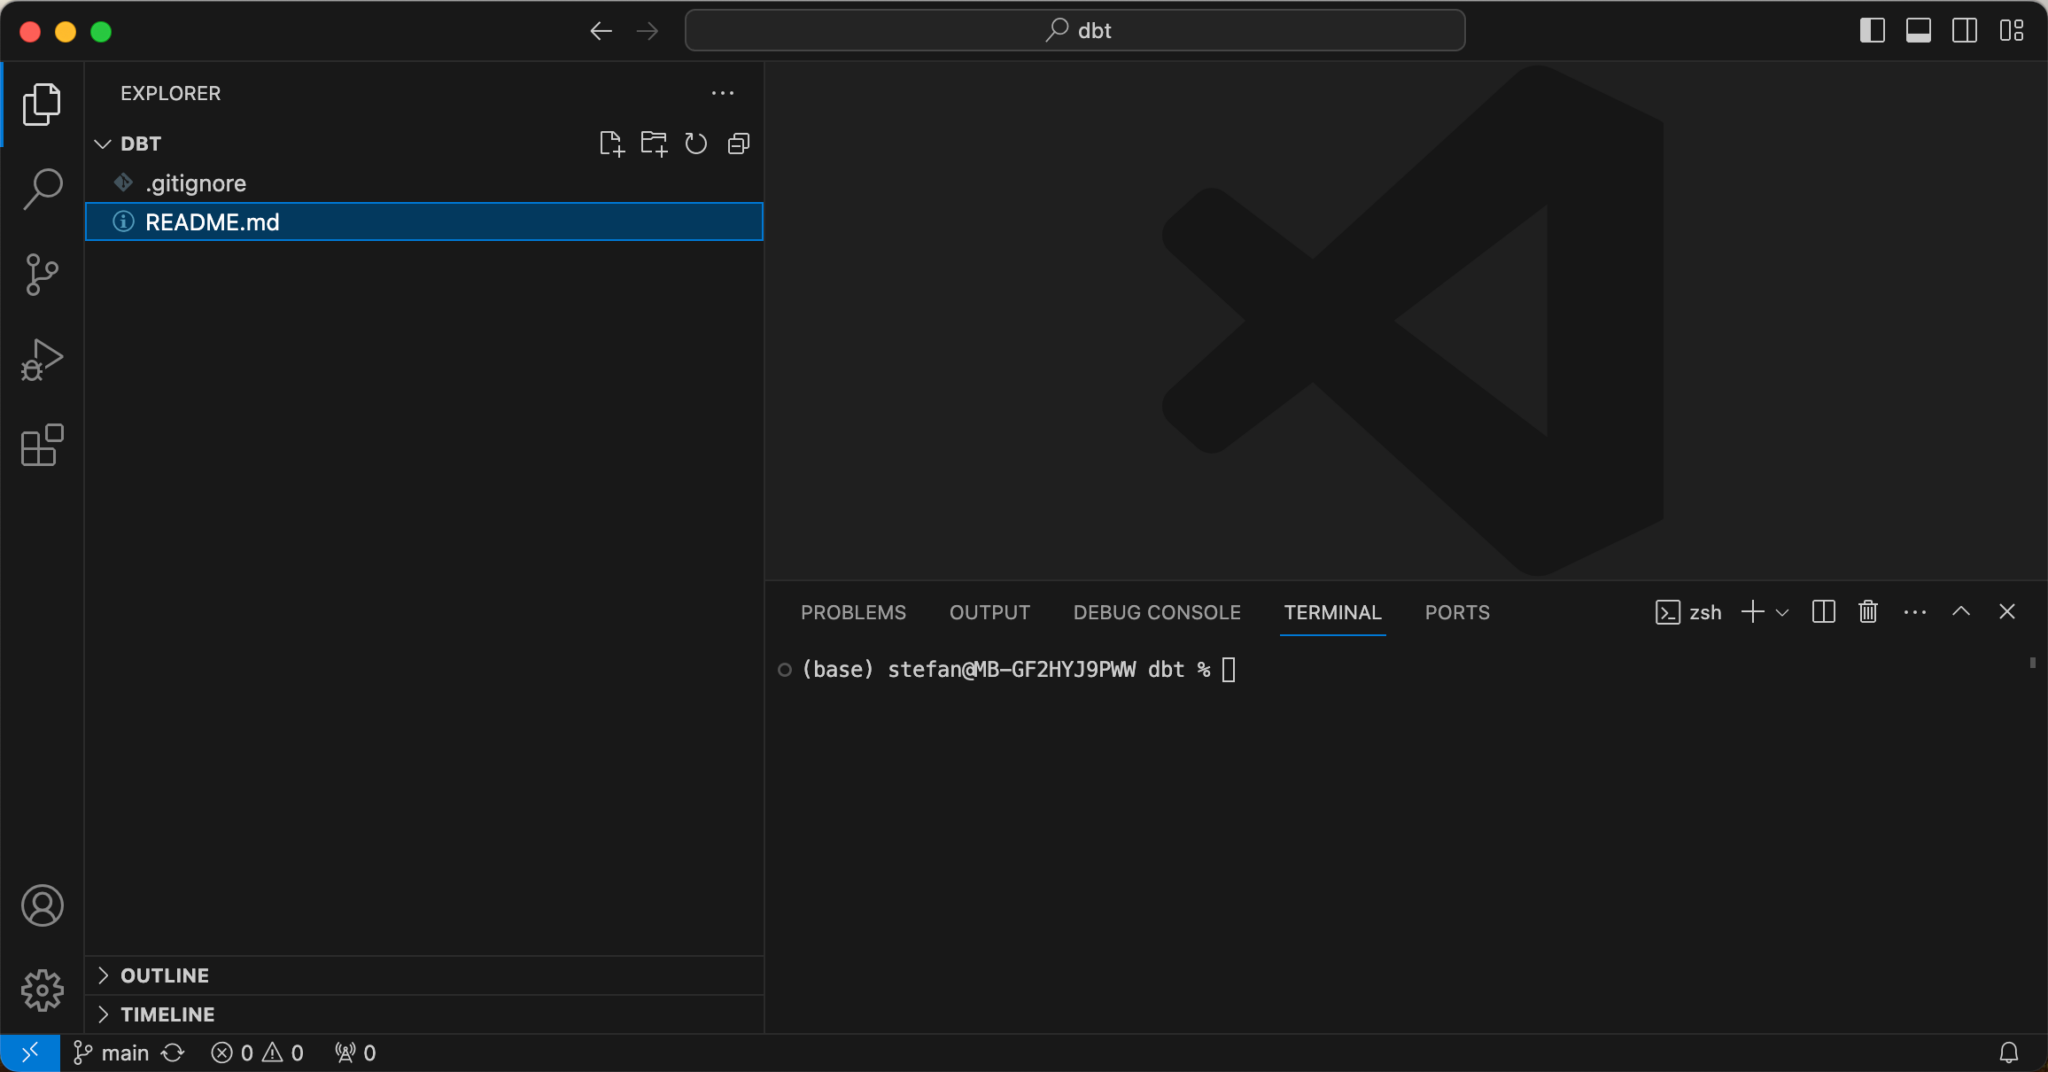Refresh the Explorer file tree

point(696,144)
